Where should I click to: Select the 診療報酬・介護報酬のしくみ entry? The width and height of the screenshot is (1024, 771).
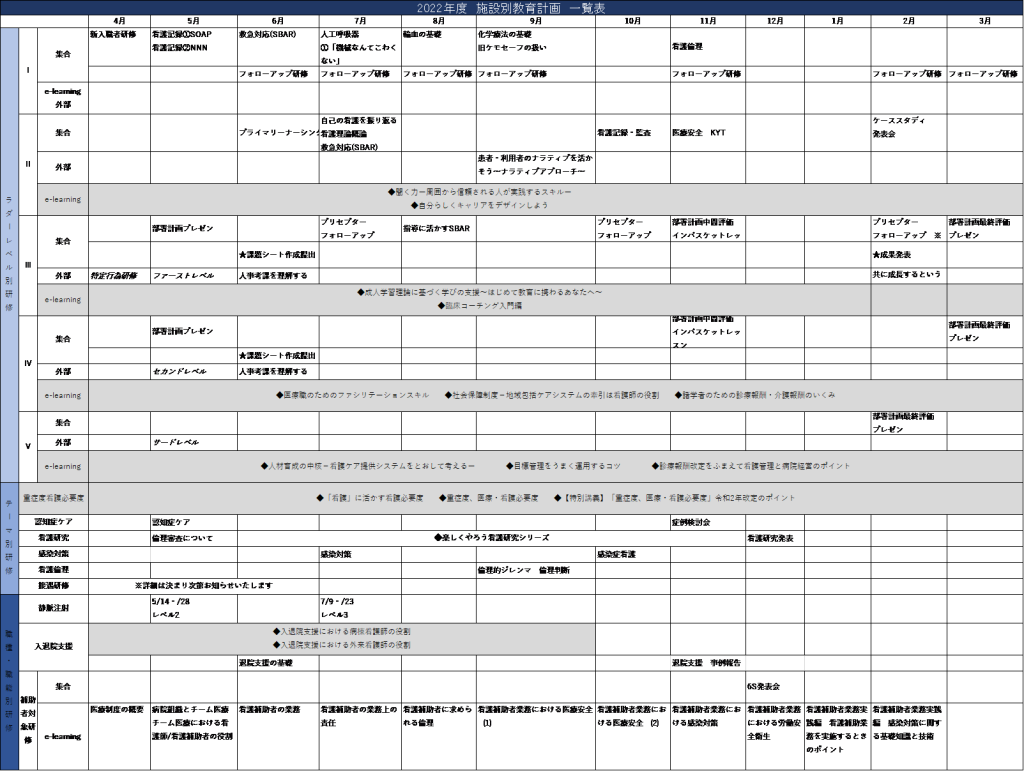pyautogui.click(x=755, y=395)
